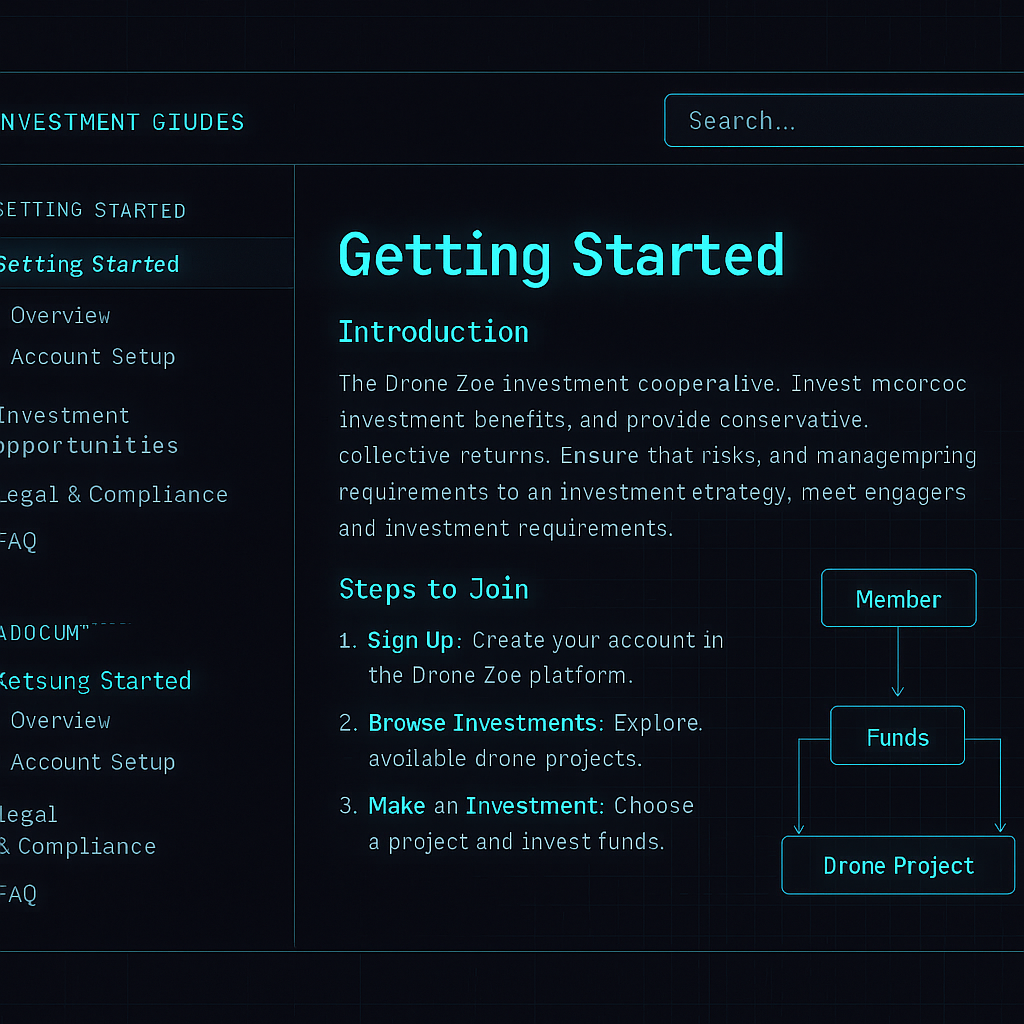Click the Search input field
The height and width of the screenshot is (1024, 1024).
coord(845,121)
